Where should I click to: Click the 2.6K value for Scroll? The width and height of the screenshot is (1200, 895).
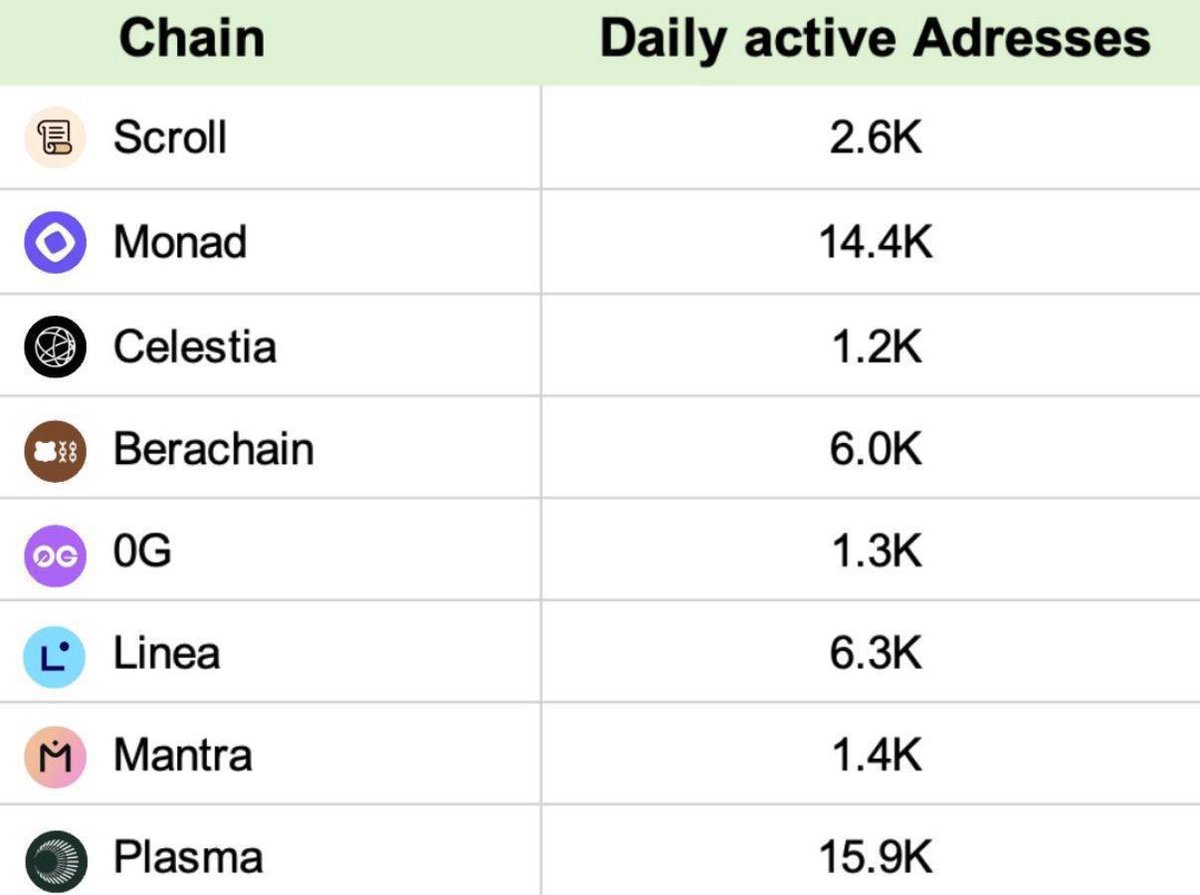point(876,138)
